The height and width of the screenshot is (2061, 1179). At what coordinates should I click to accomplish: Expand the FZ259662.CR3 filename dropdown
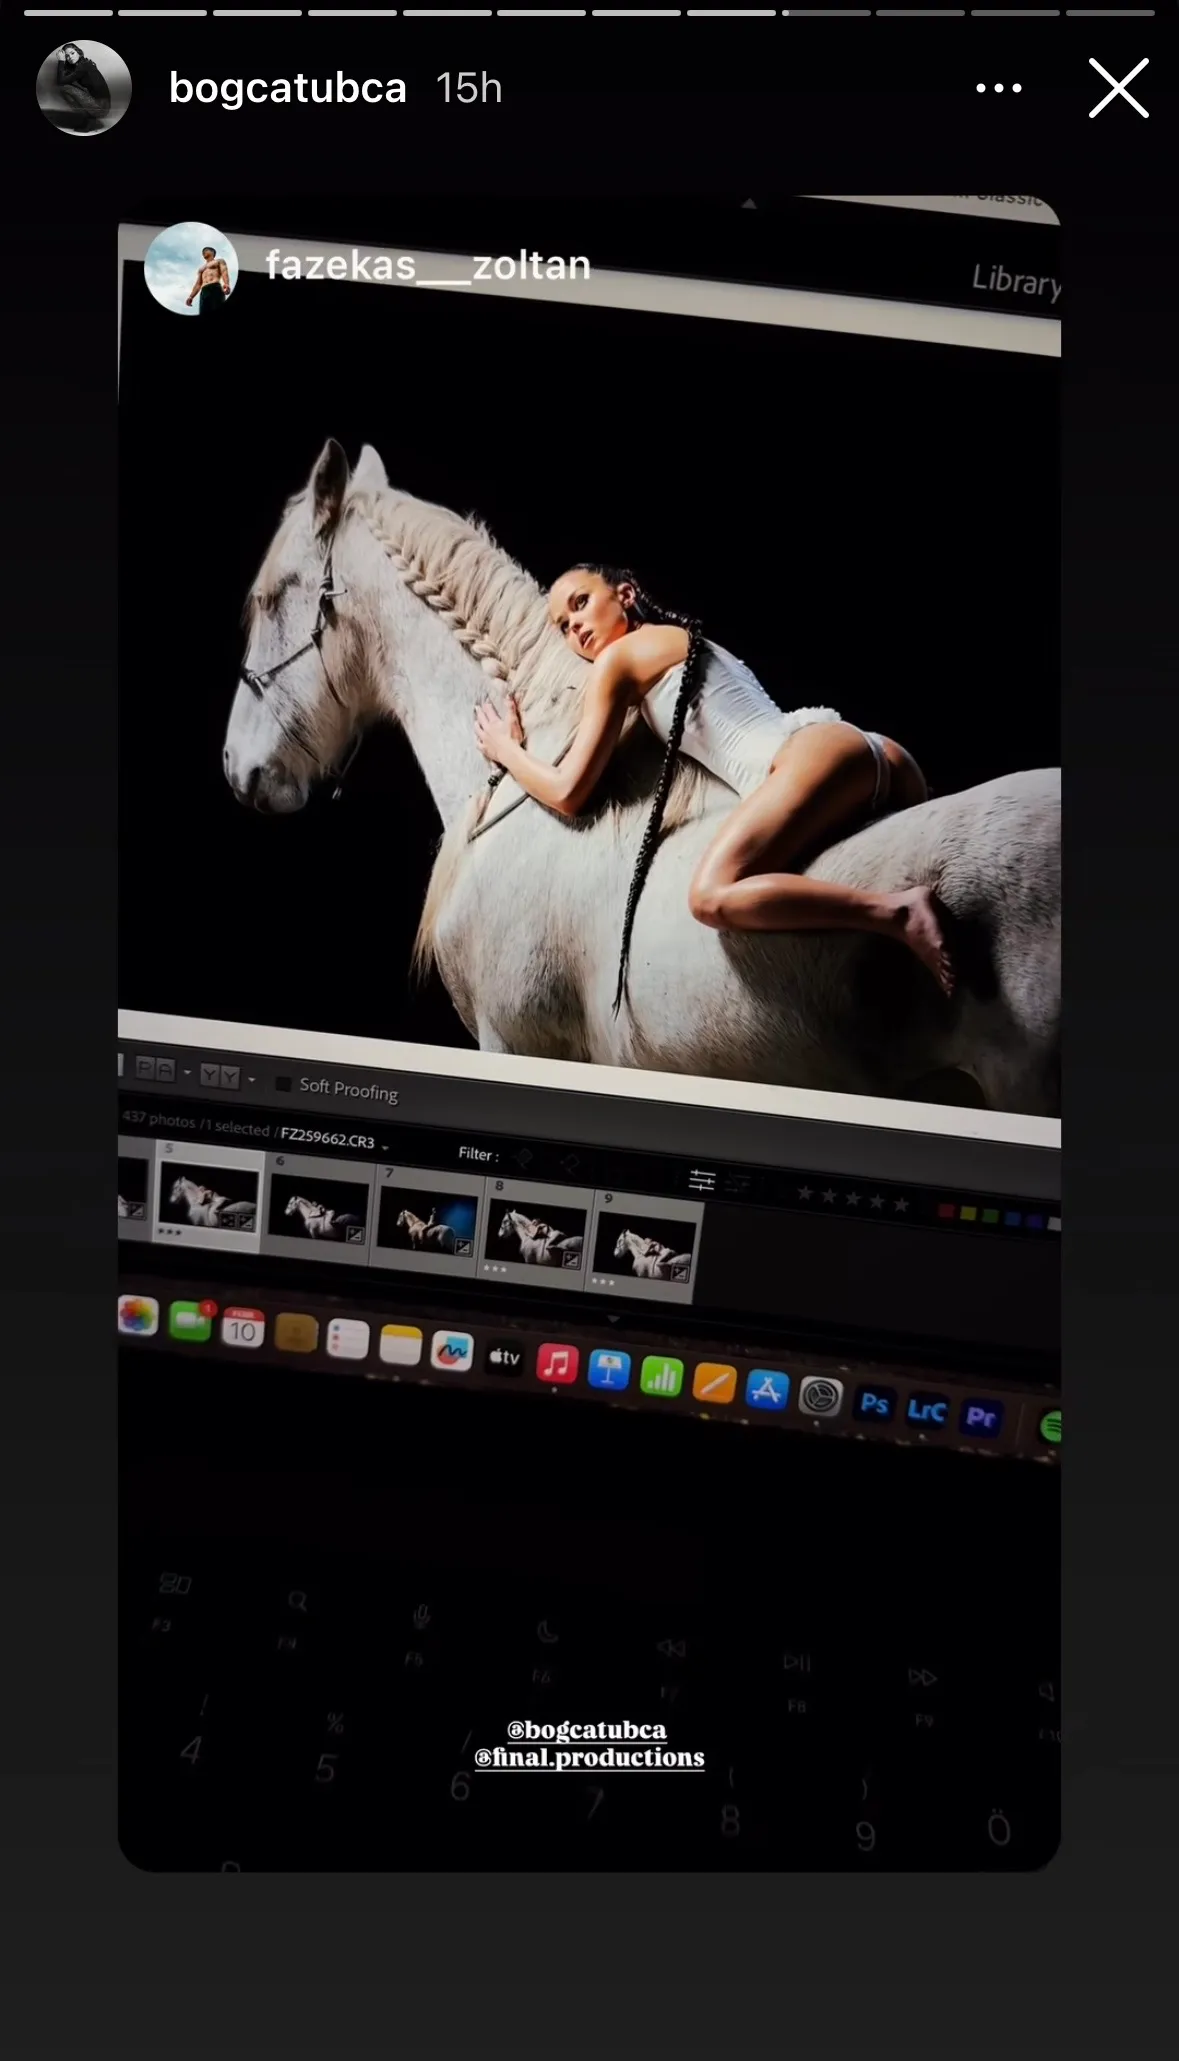386,1145
